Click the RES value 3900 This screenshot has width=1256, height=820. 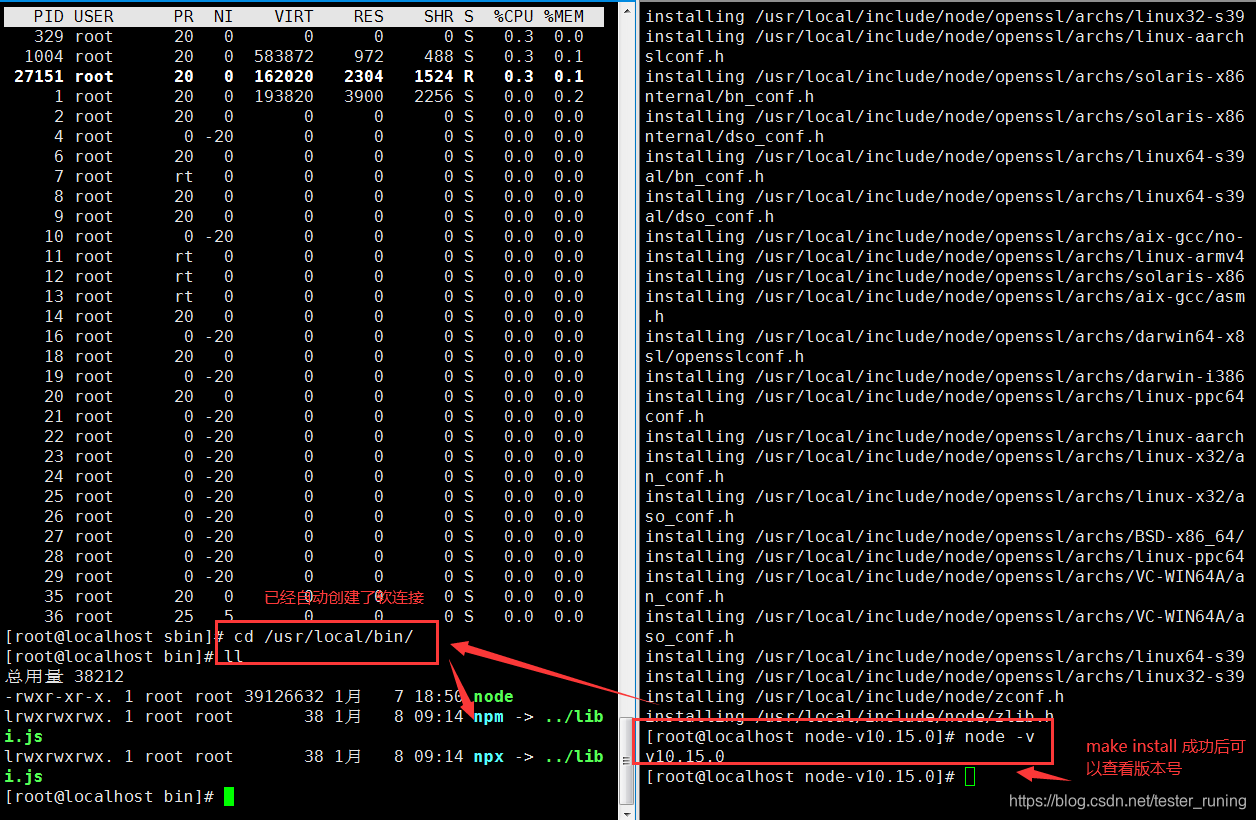point(363,96)
